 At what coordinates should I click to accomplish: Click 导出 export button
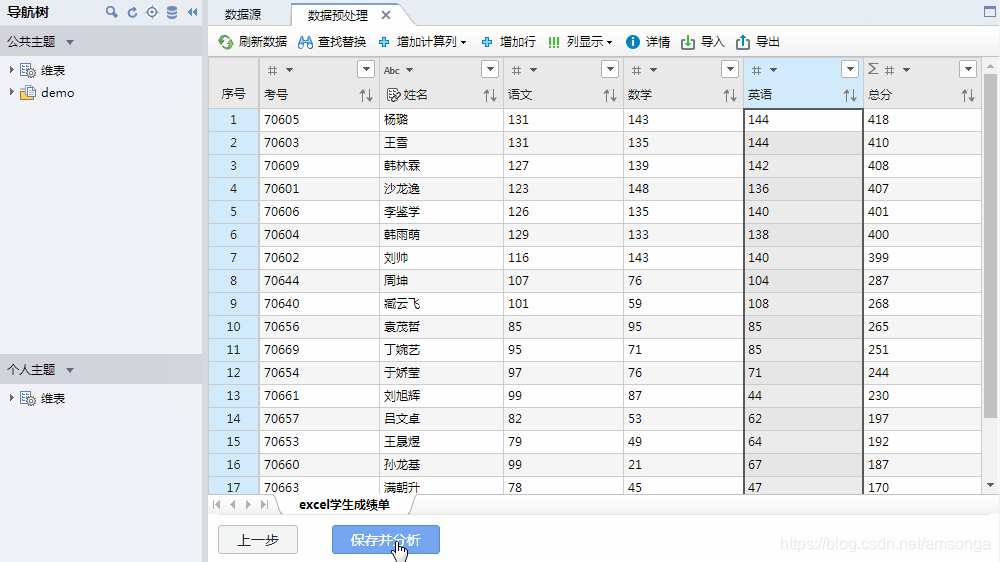[758, 42]
